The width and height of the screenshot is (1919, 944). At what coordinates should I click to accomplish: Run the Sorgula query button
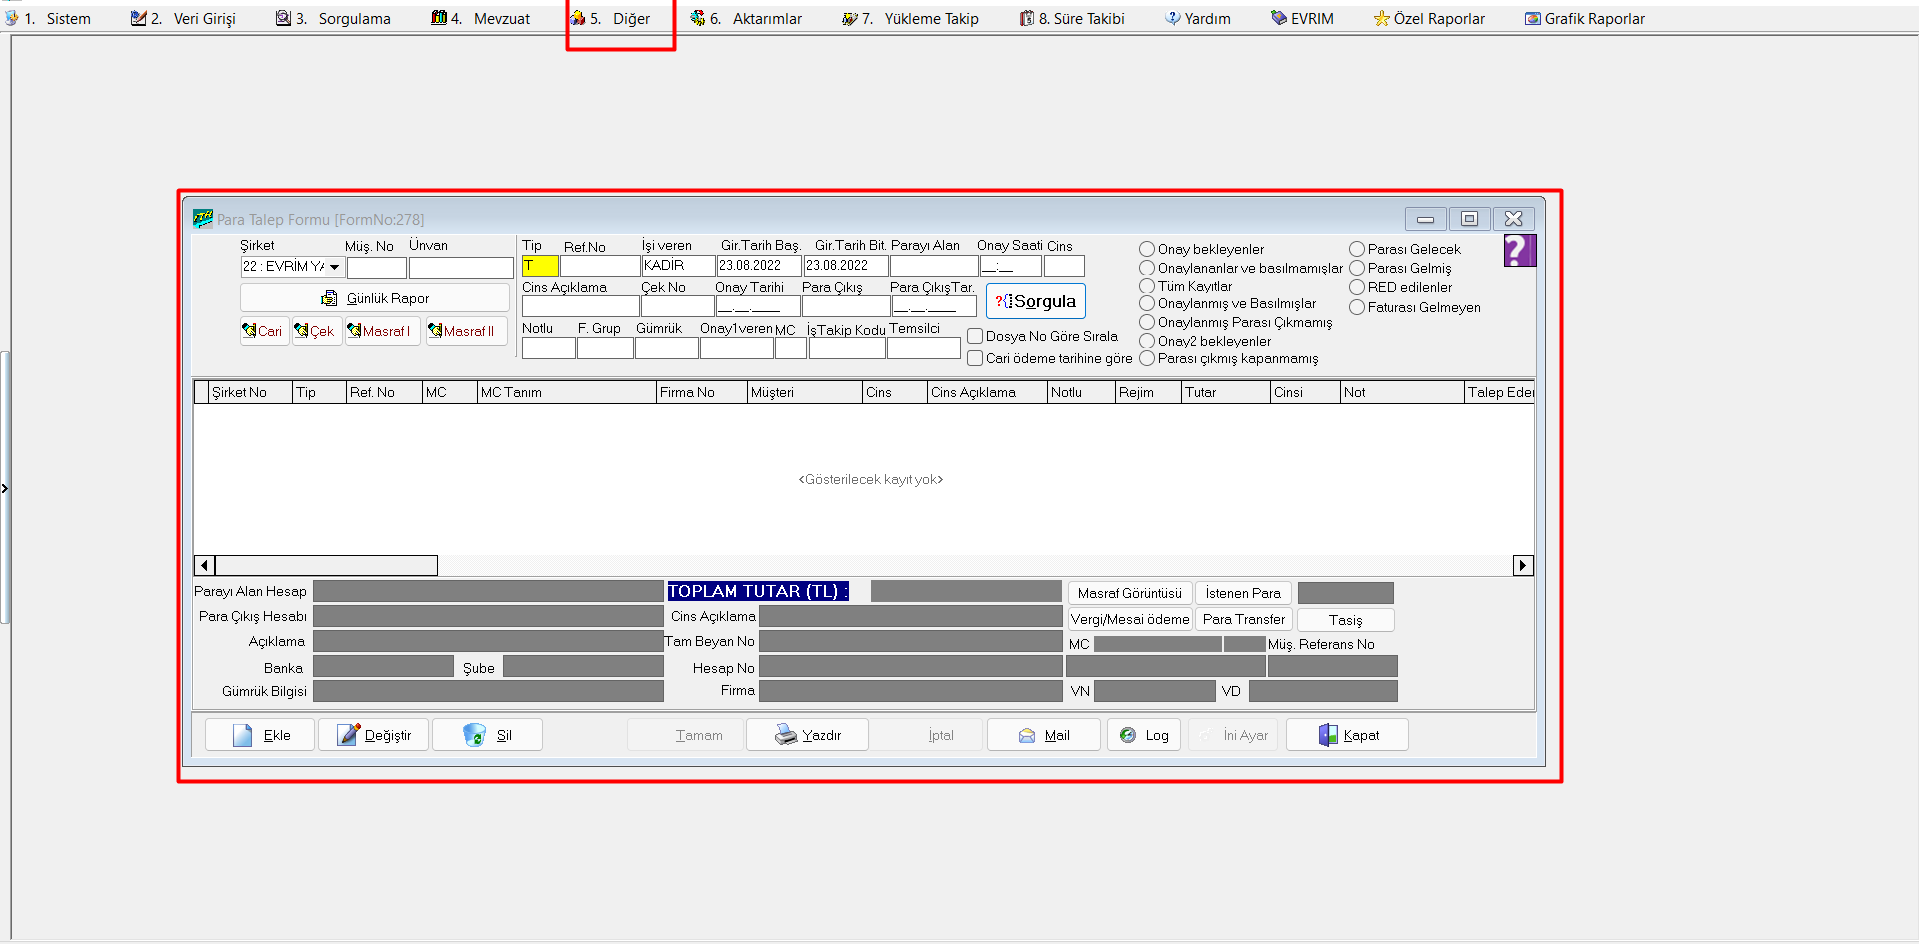coord(1036,301)
